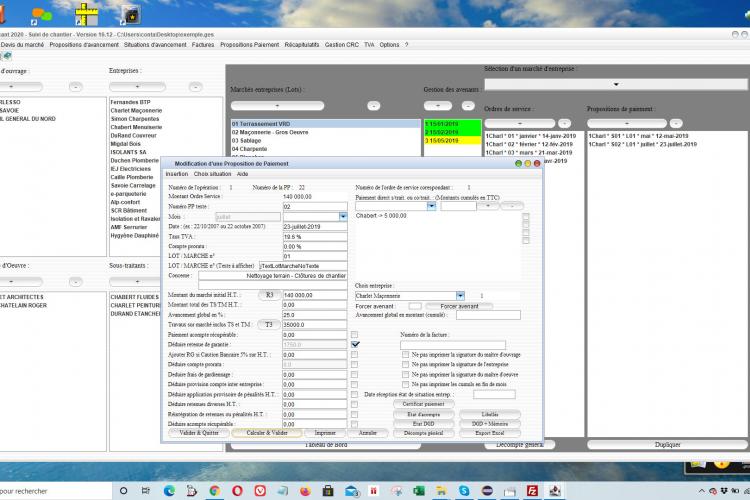This screenshot has height=500, width=750.
Task: Open the Paiement direct s/trait. dropdown
Action: 431,206
